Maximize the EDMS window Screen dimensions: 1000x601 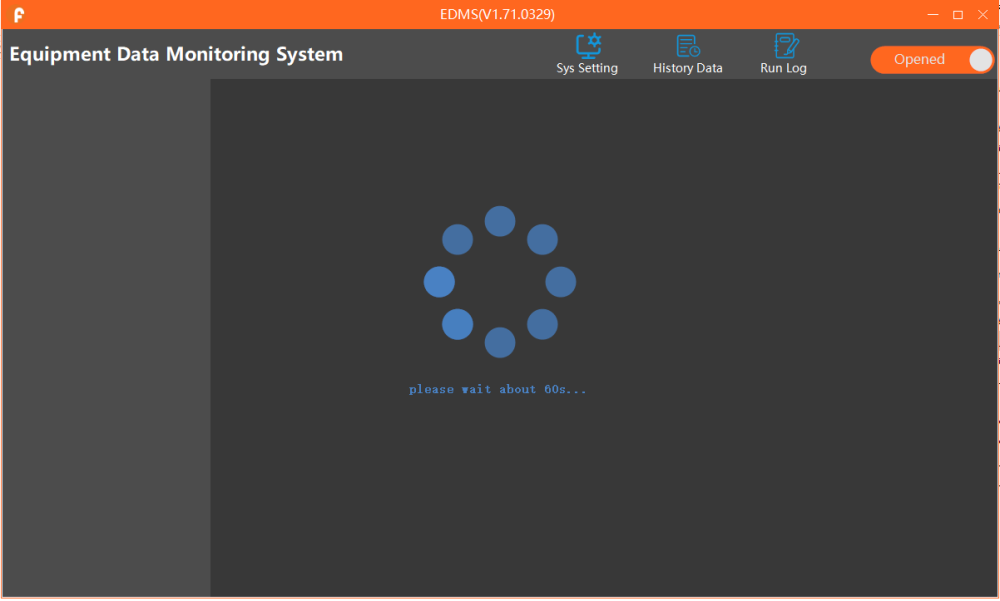(x=958, y=14)
